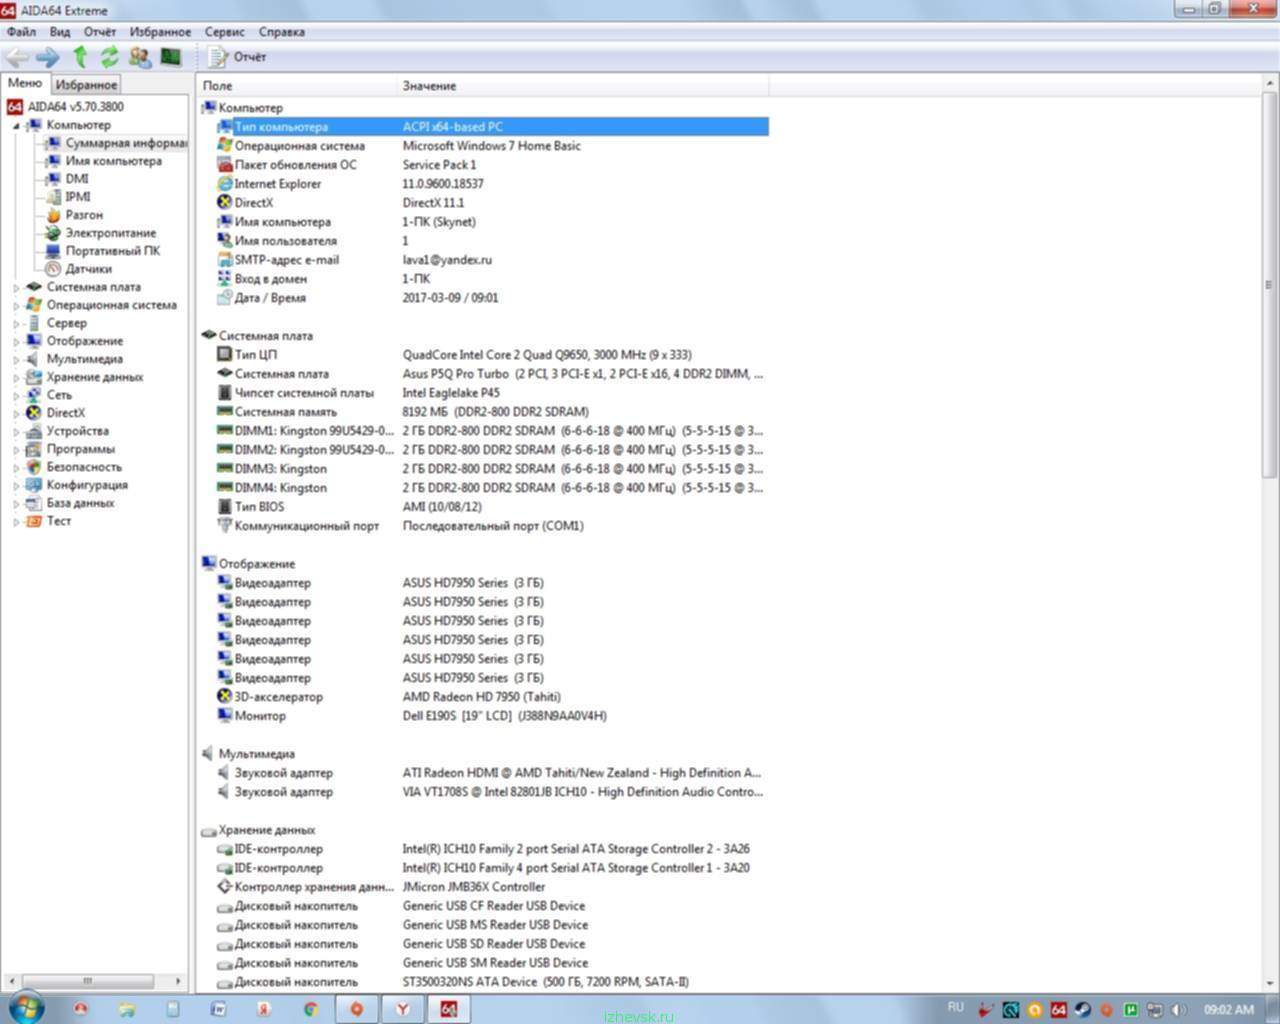1280x1024 pixels.
Task: Click the Программы tree icon
Action: point(34,449)
